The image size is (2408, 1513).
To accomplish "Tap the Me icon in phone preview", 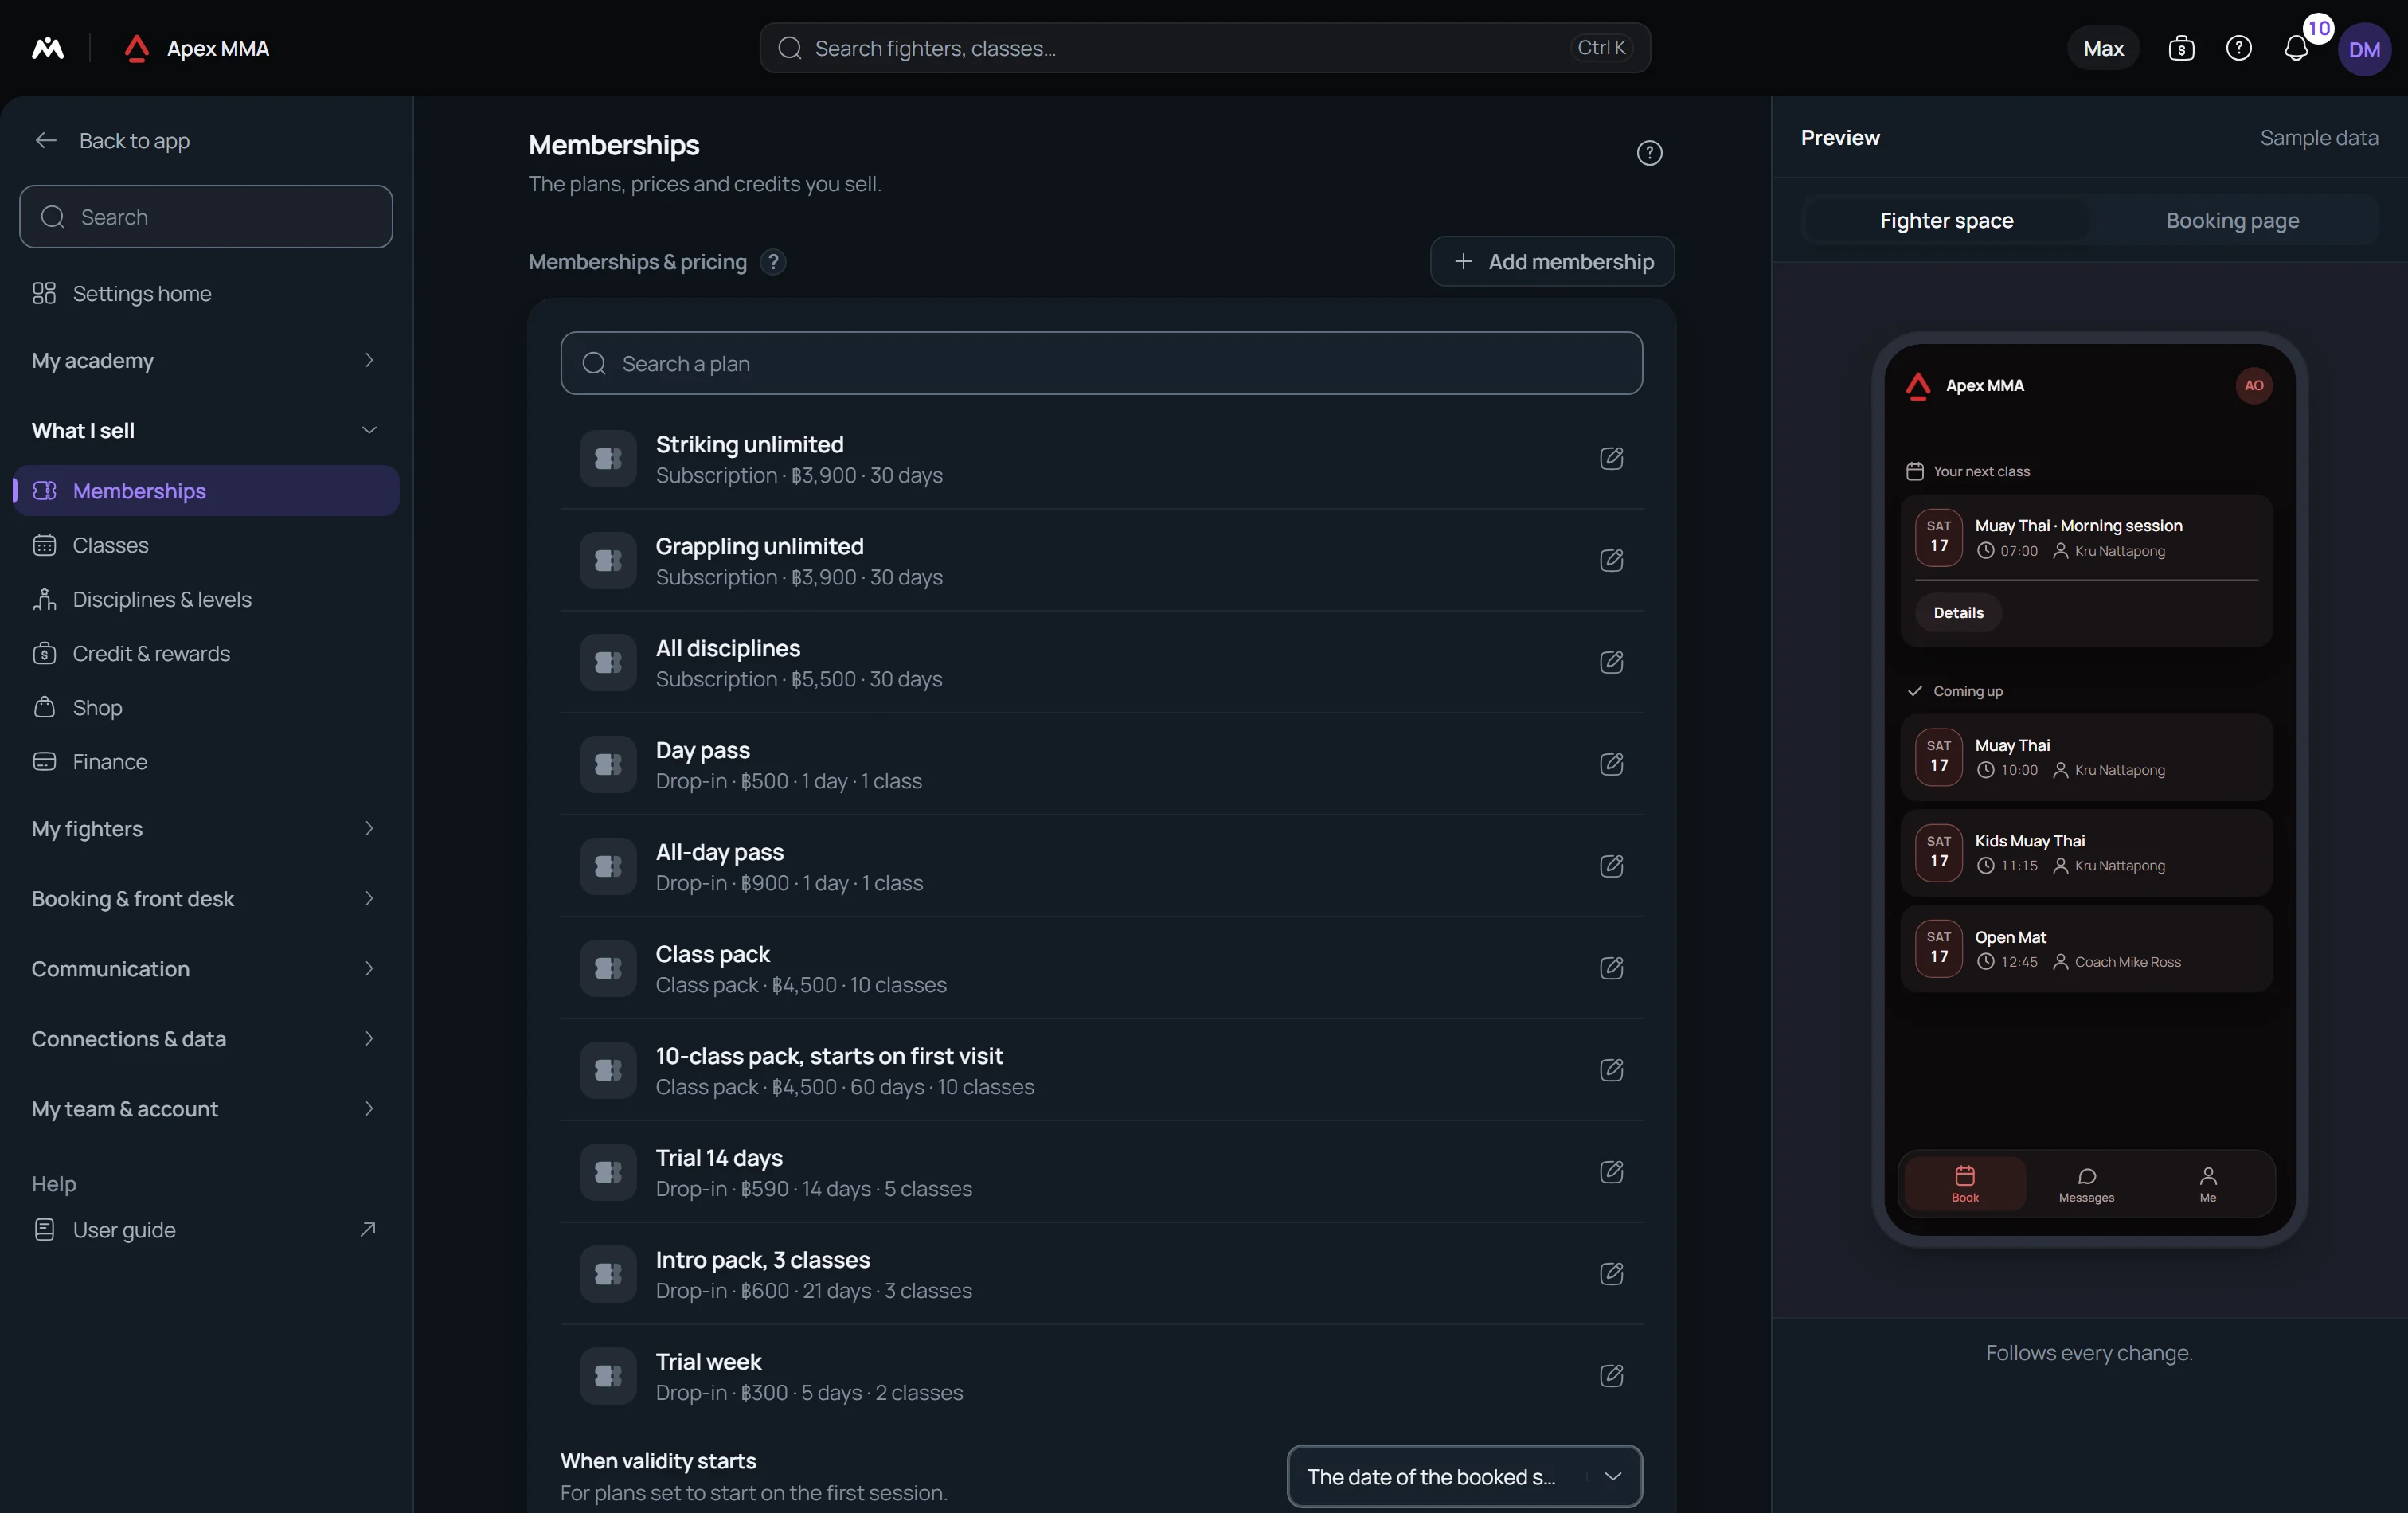I will click(2207, 1184).
